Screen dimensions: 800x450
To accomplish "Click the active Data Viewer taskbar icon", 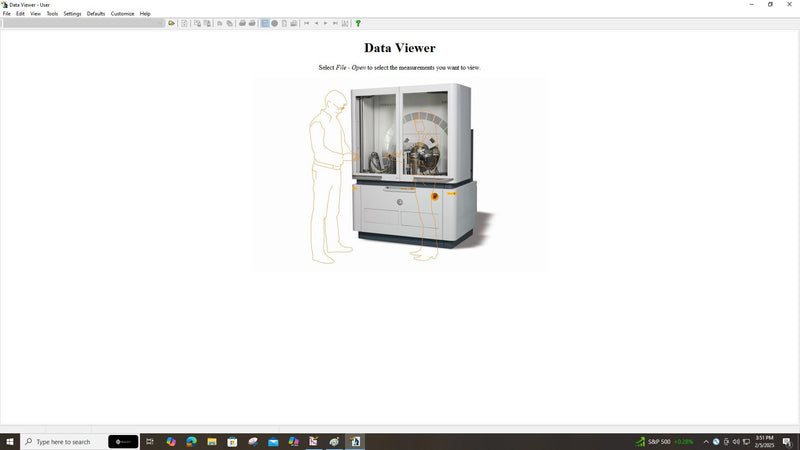I will [x=355, y=442].
